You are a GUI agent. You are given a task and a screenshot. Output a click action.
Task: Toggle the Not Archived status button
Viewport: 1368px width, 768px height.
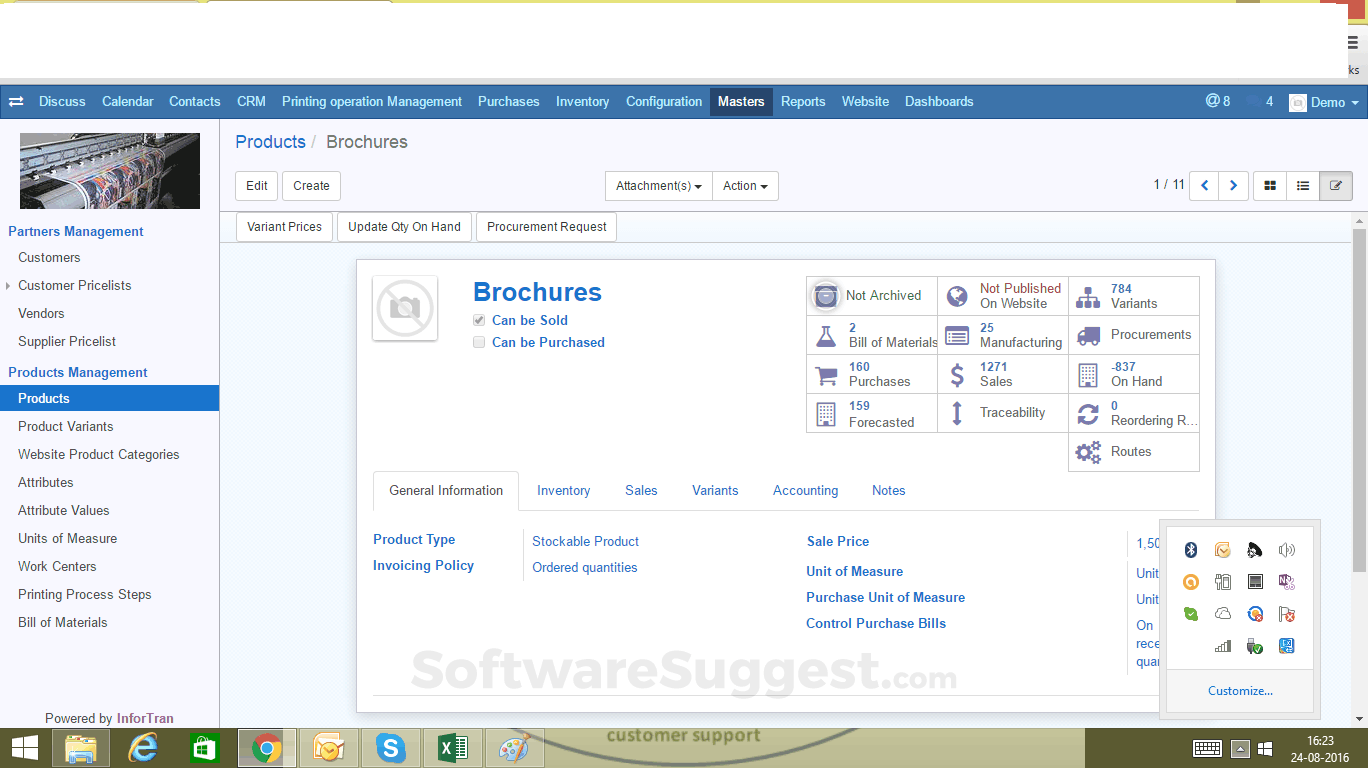[871, 296]
